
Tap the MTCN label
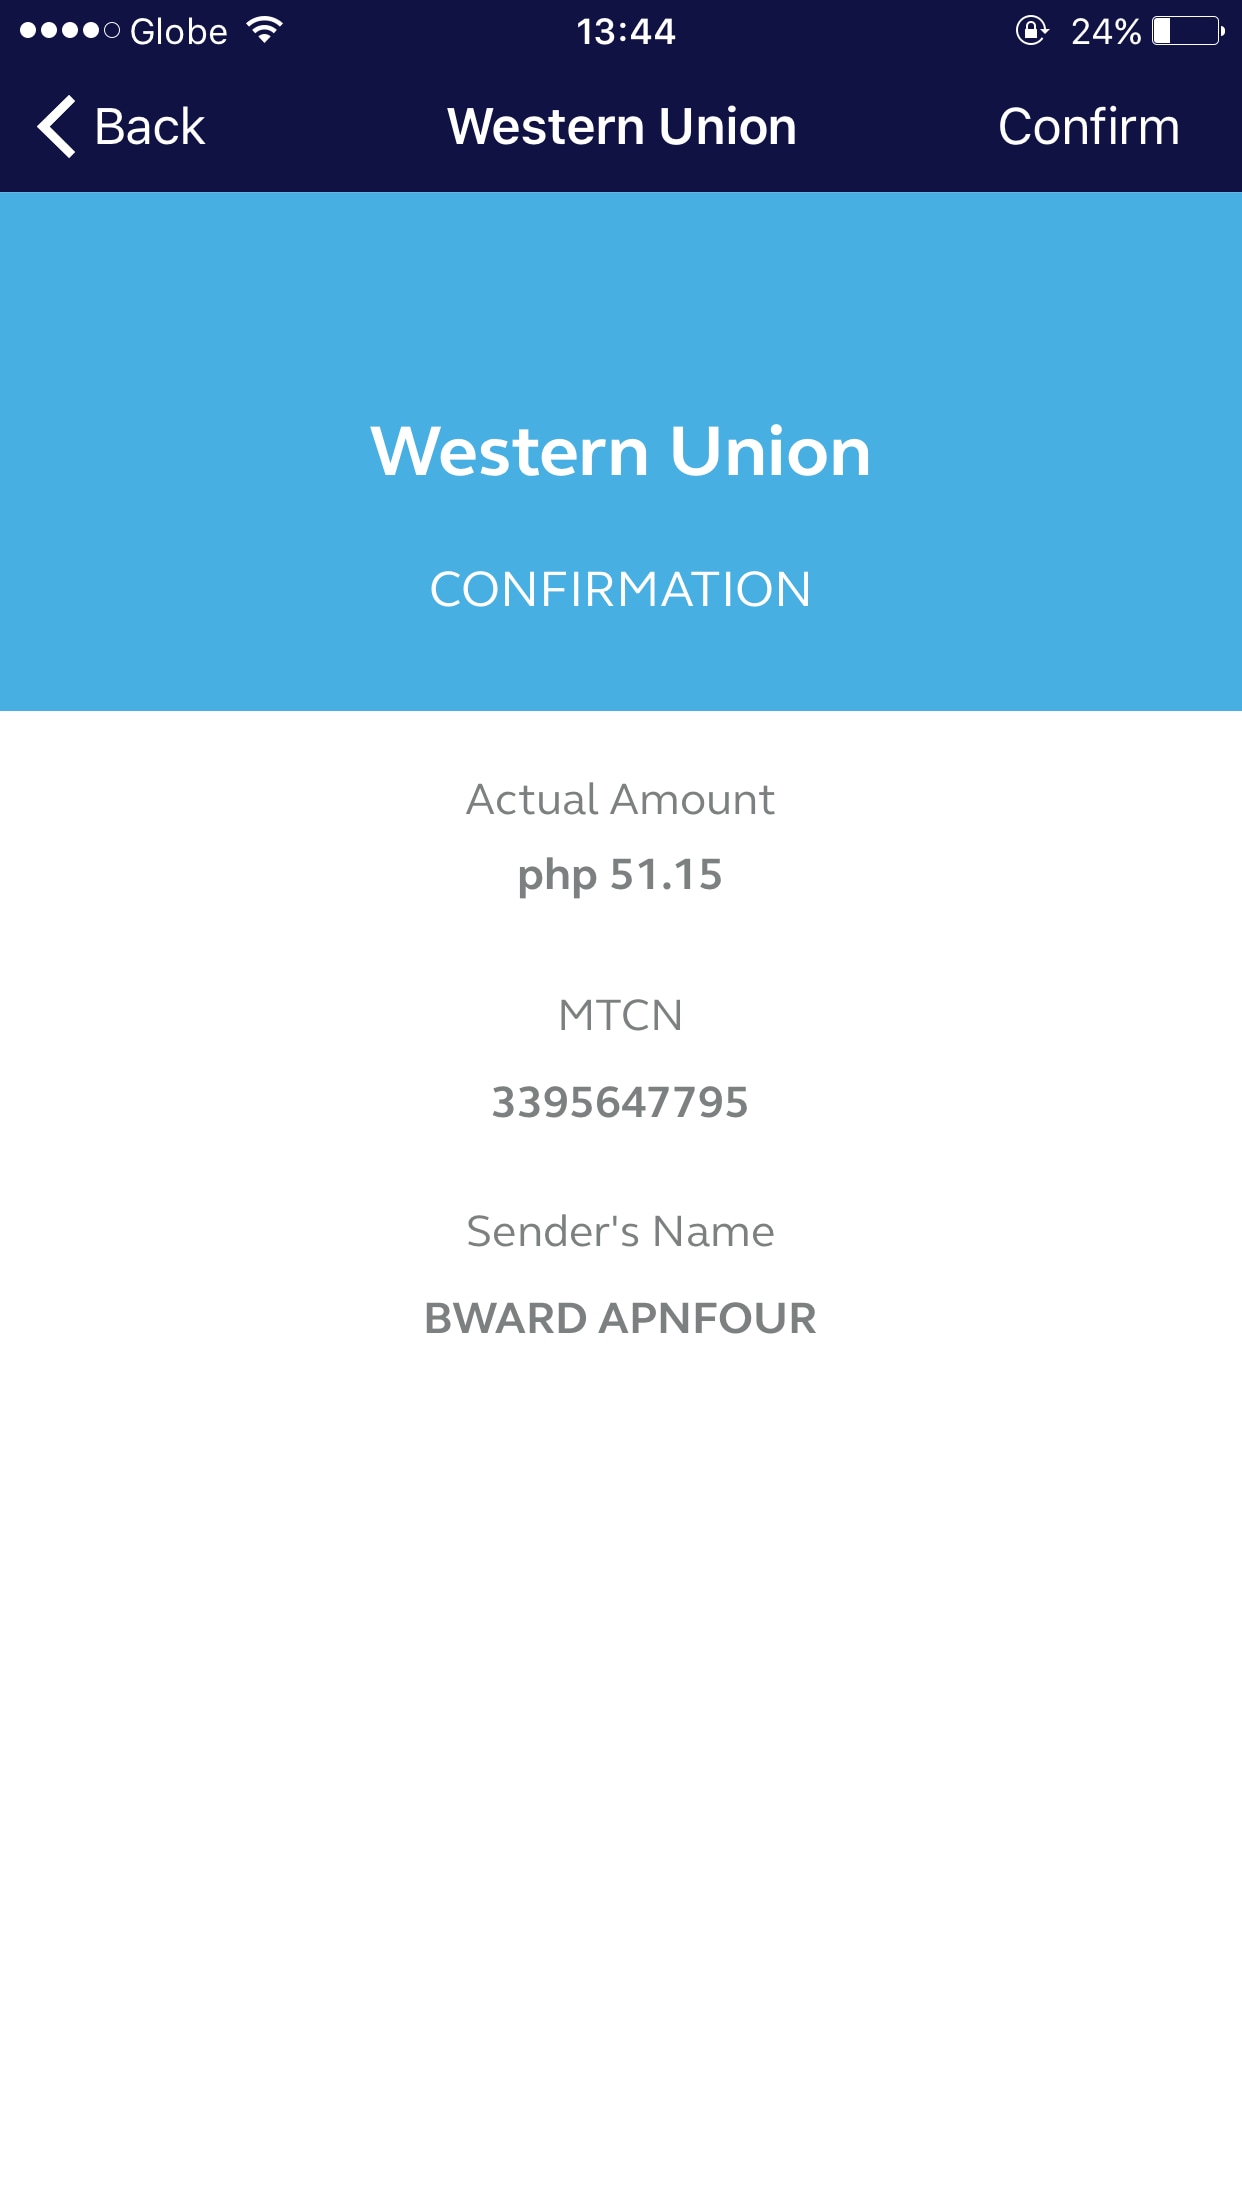(621, 1016)
